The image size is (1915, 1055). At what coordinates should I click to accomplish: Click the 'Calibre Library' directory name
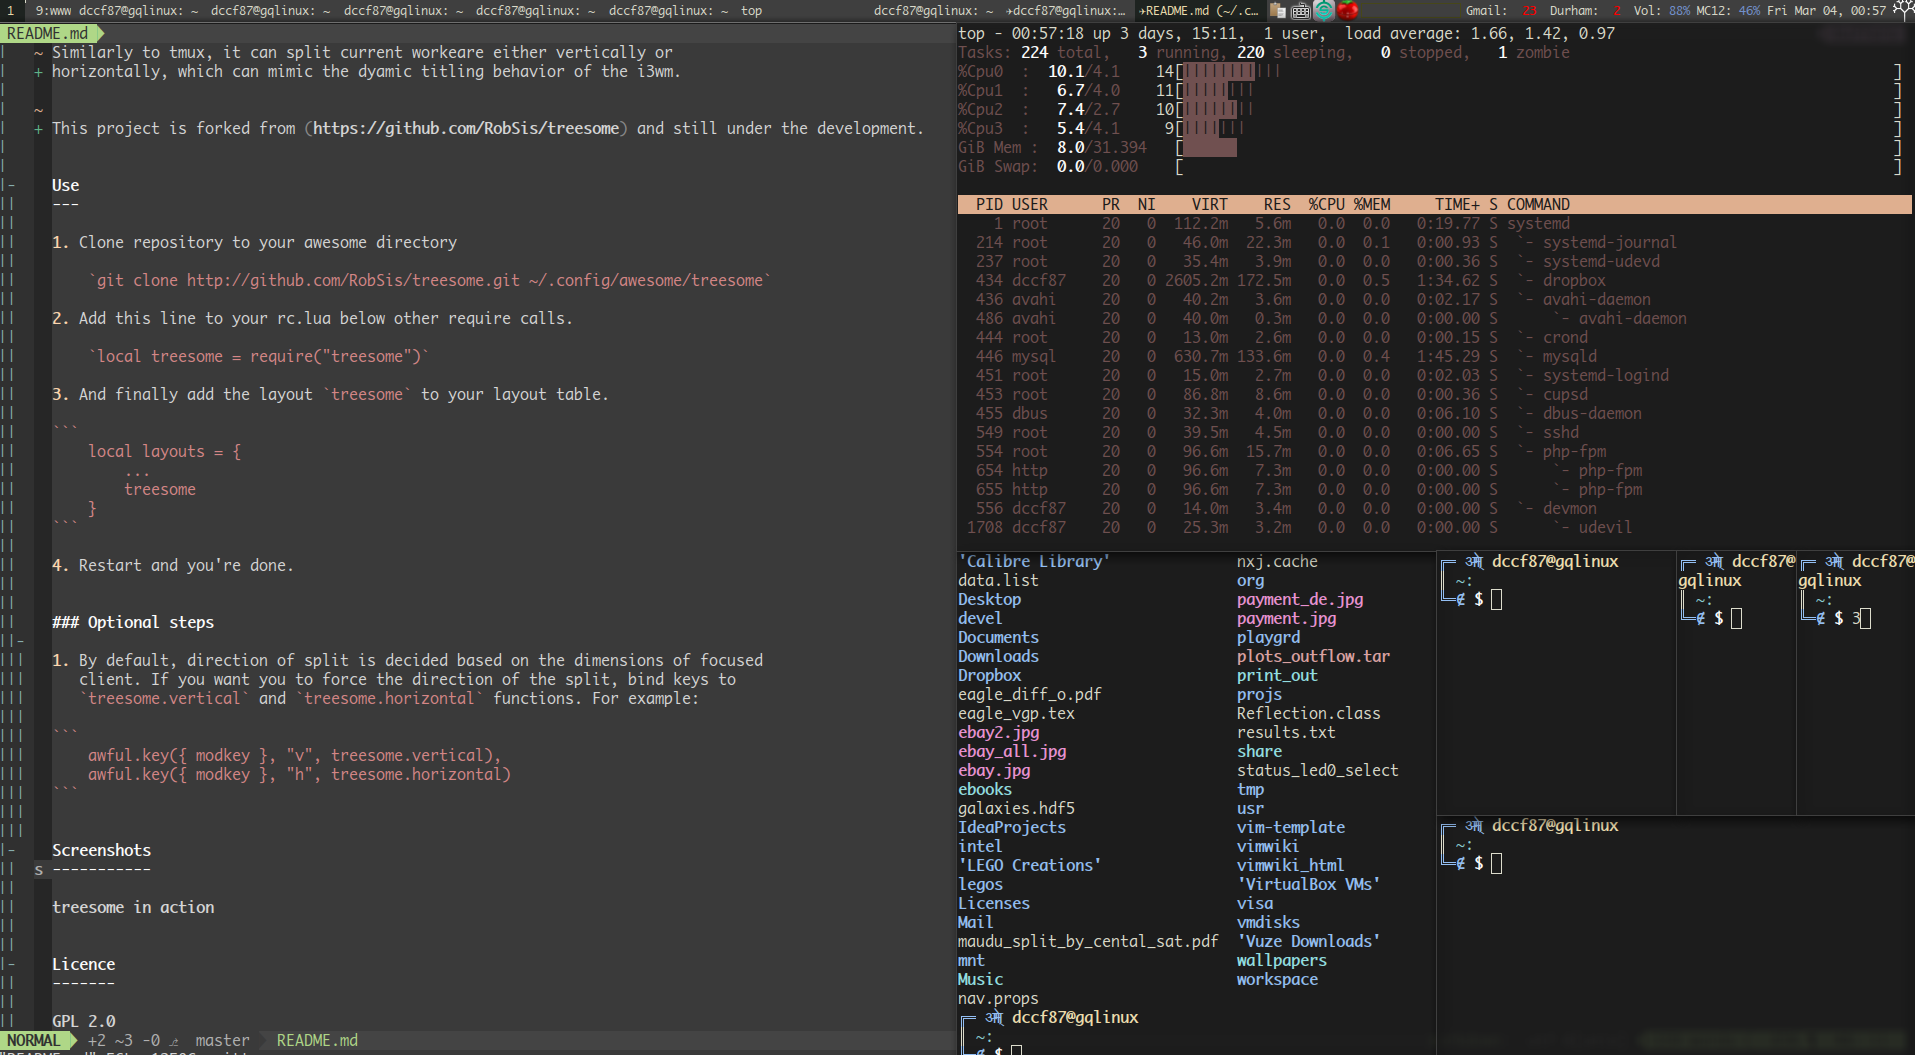coord(1034,561)
